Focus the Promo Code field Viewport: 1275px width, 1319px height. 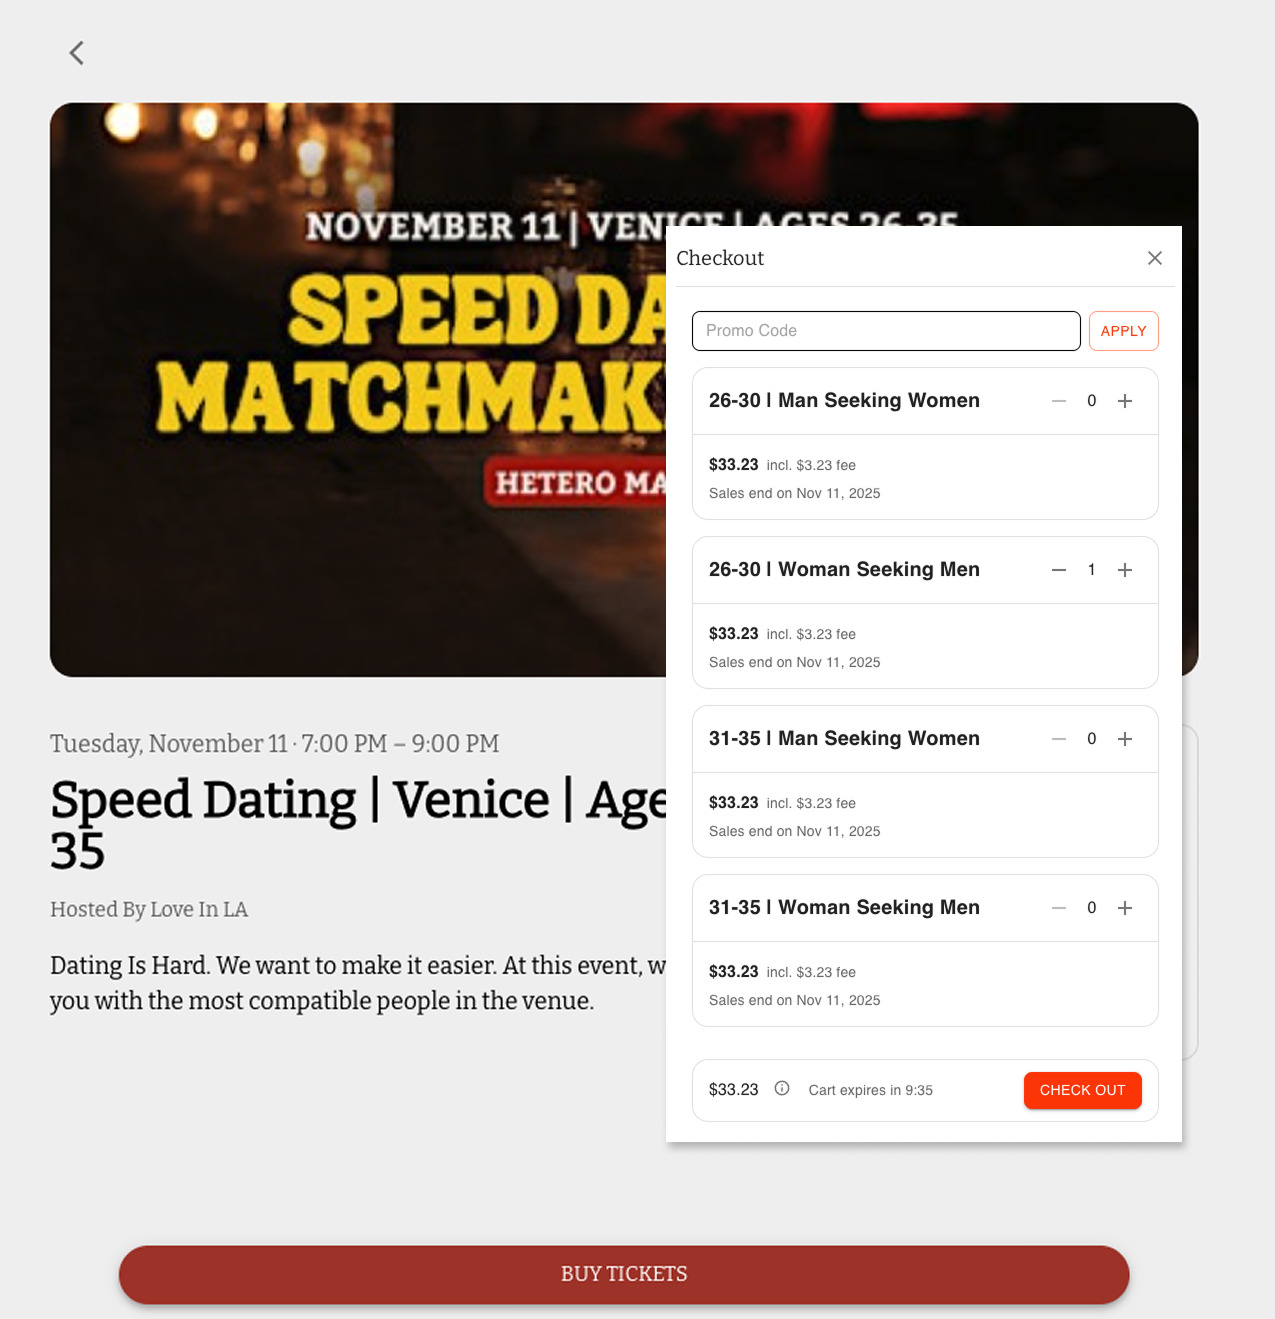point(886,331)
